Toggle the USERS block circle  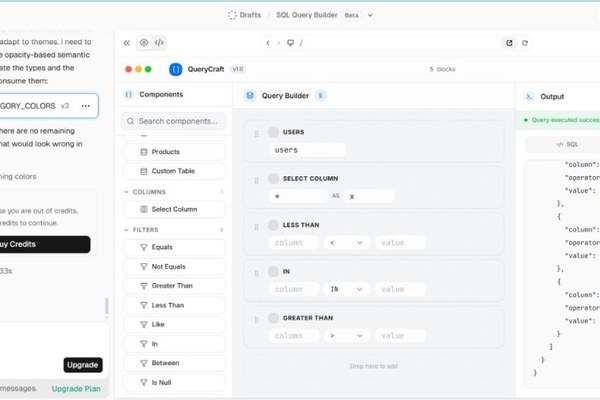[x=273, y=132]
